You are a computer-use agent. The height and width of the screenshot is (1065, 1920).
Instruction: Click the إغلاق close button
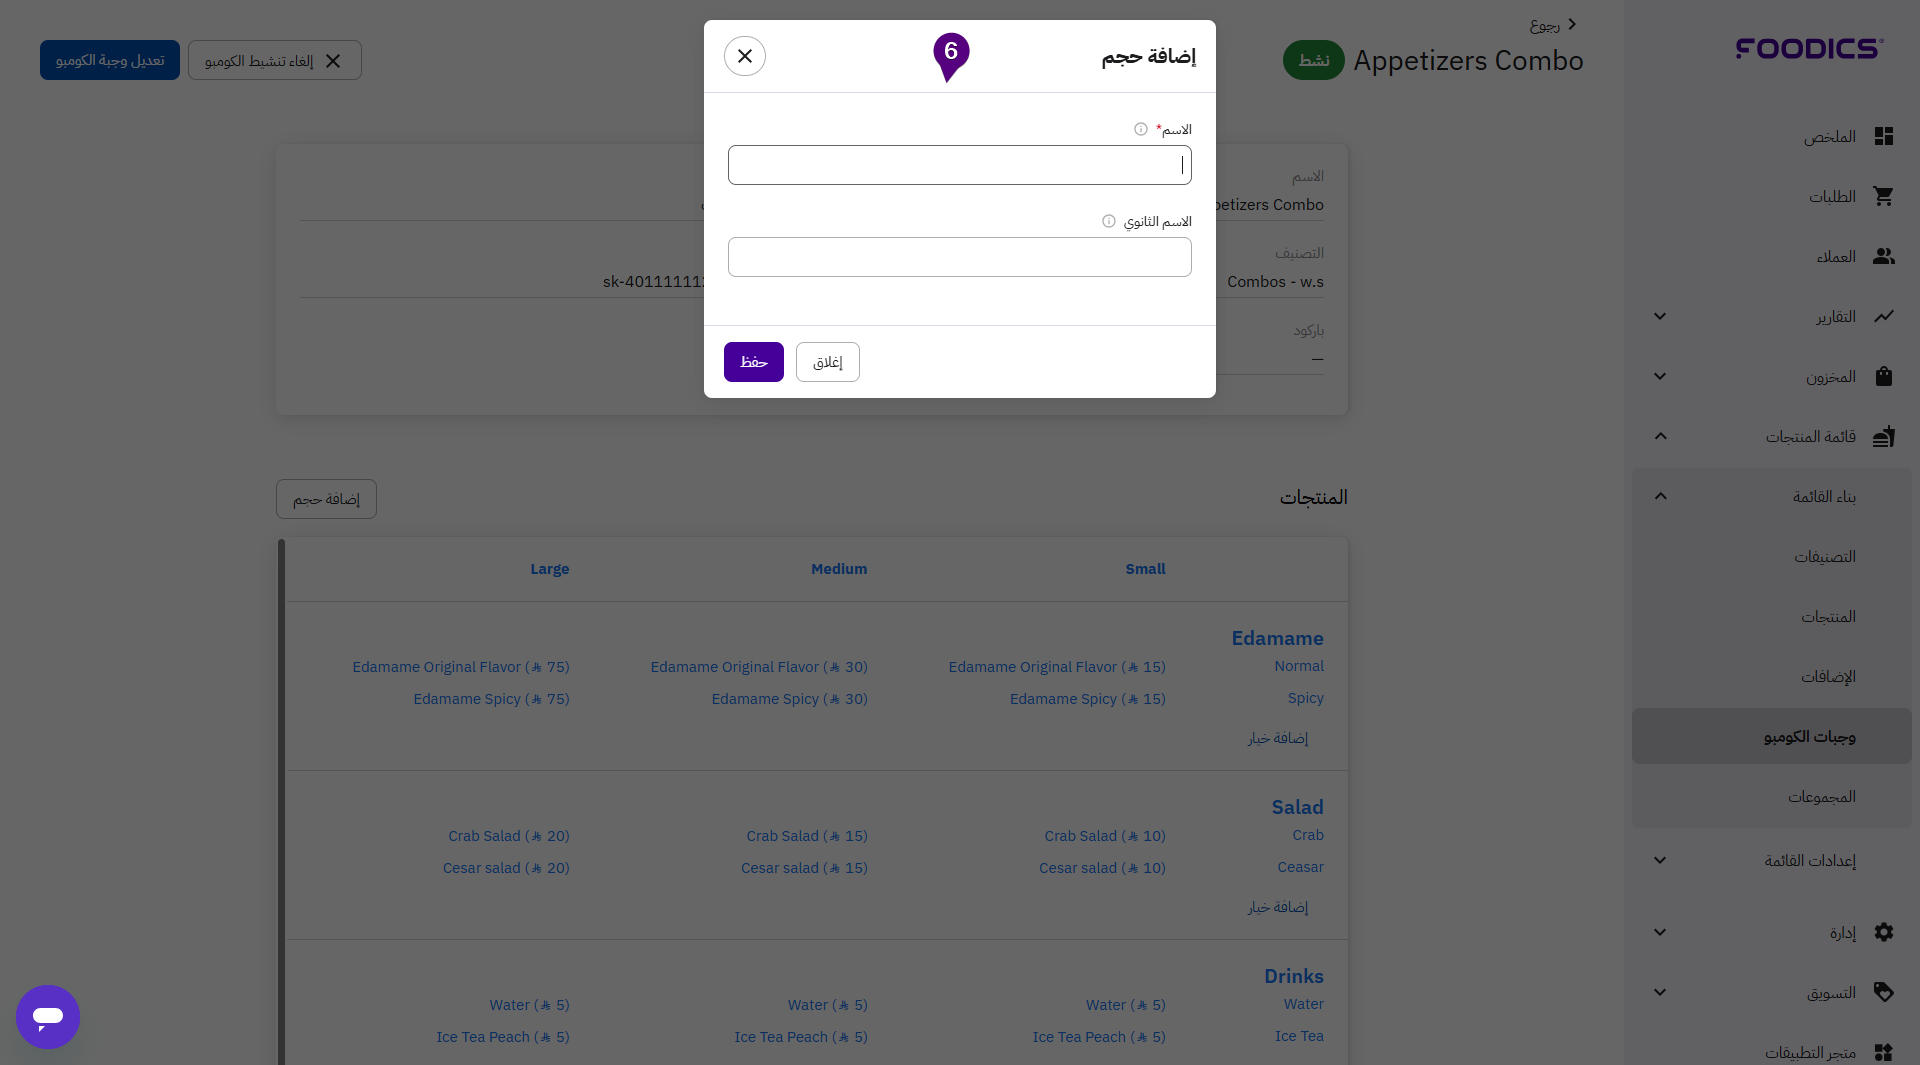click(x=827, y=362)
